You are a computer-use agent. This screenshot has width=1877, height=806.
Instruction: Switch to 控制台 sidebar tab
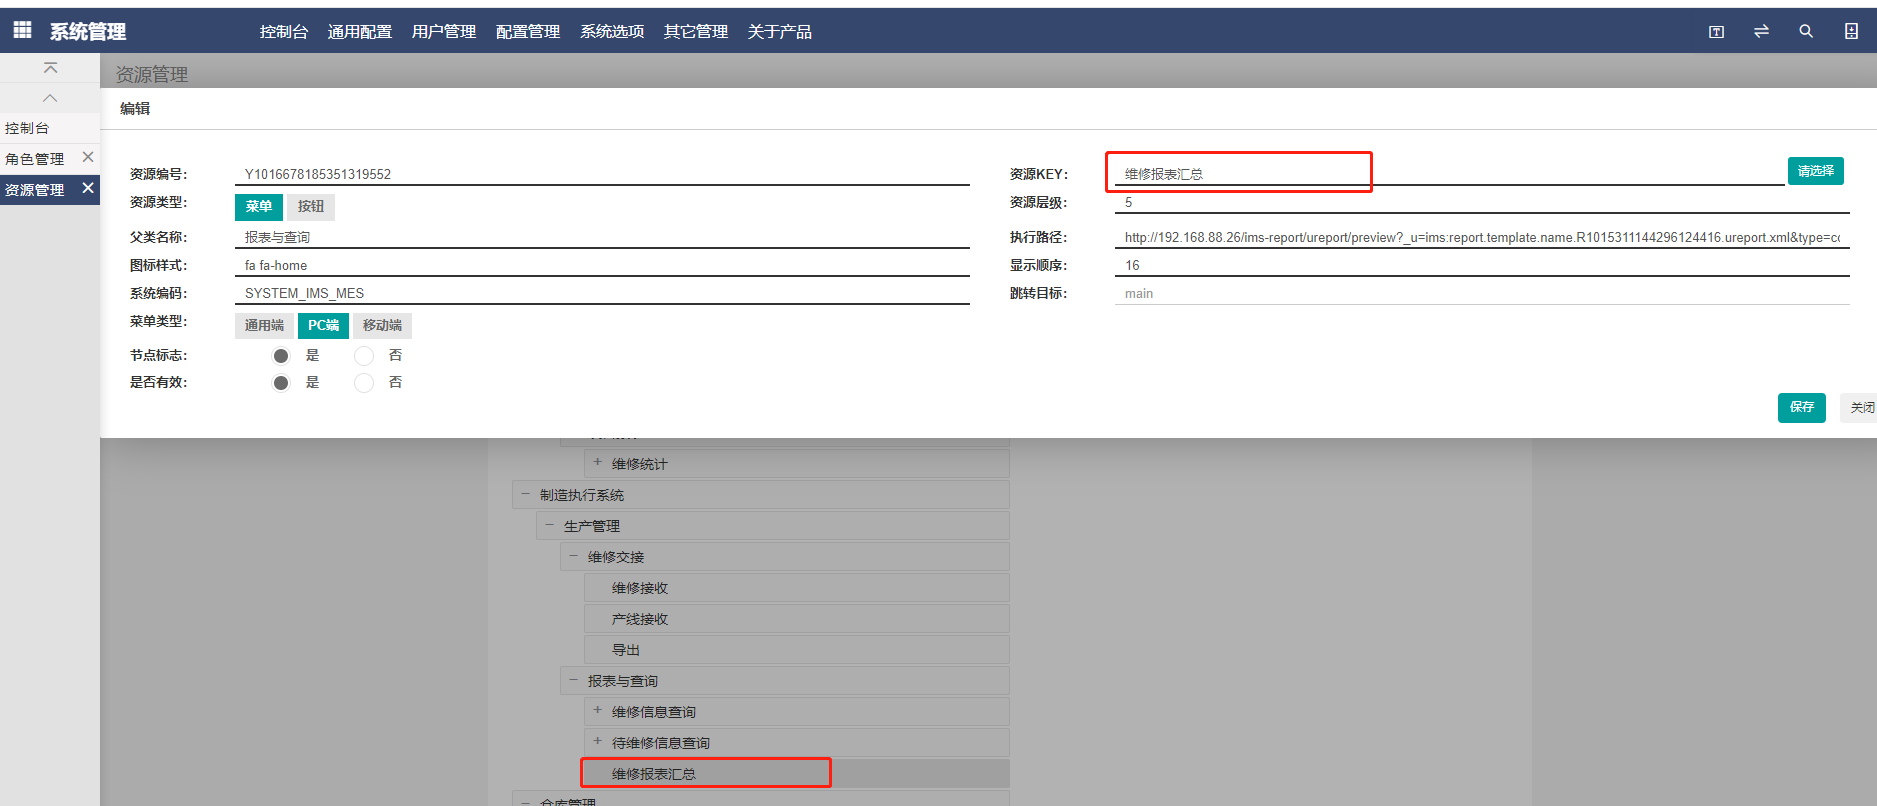pos(50,128)
